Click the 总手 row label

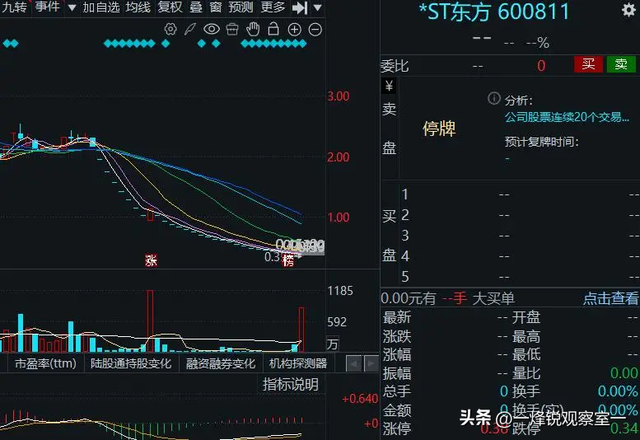(397, 391)
